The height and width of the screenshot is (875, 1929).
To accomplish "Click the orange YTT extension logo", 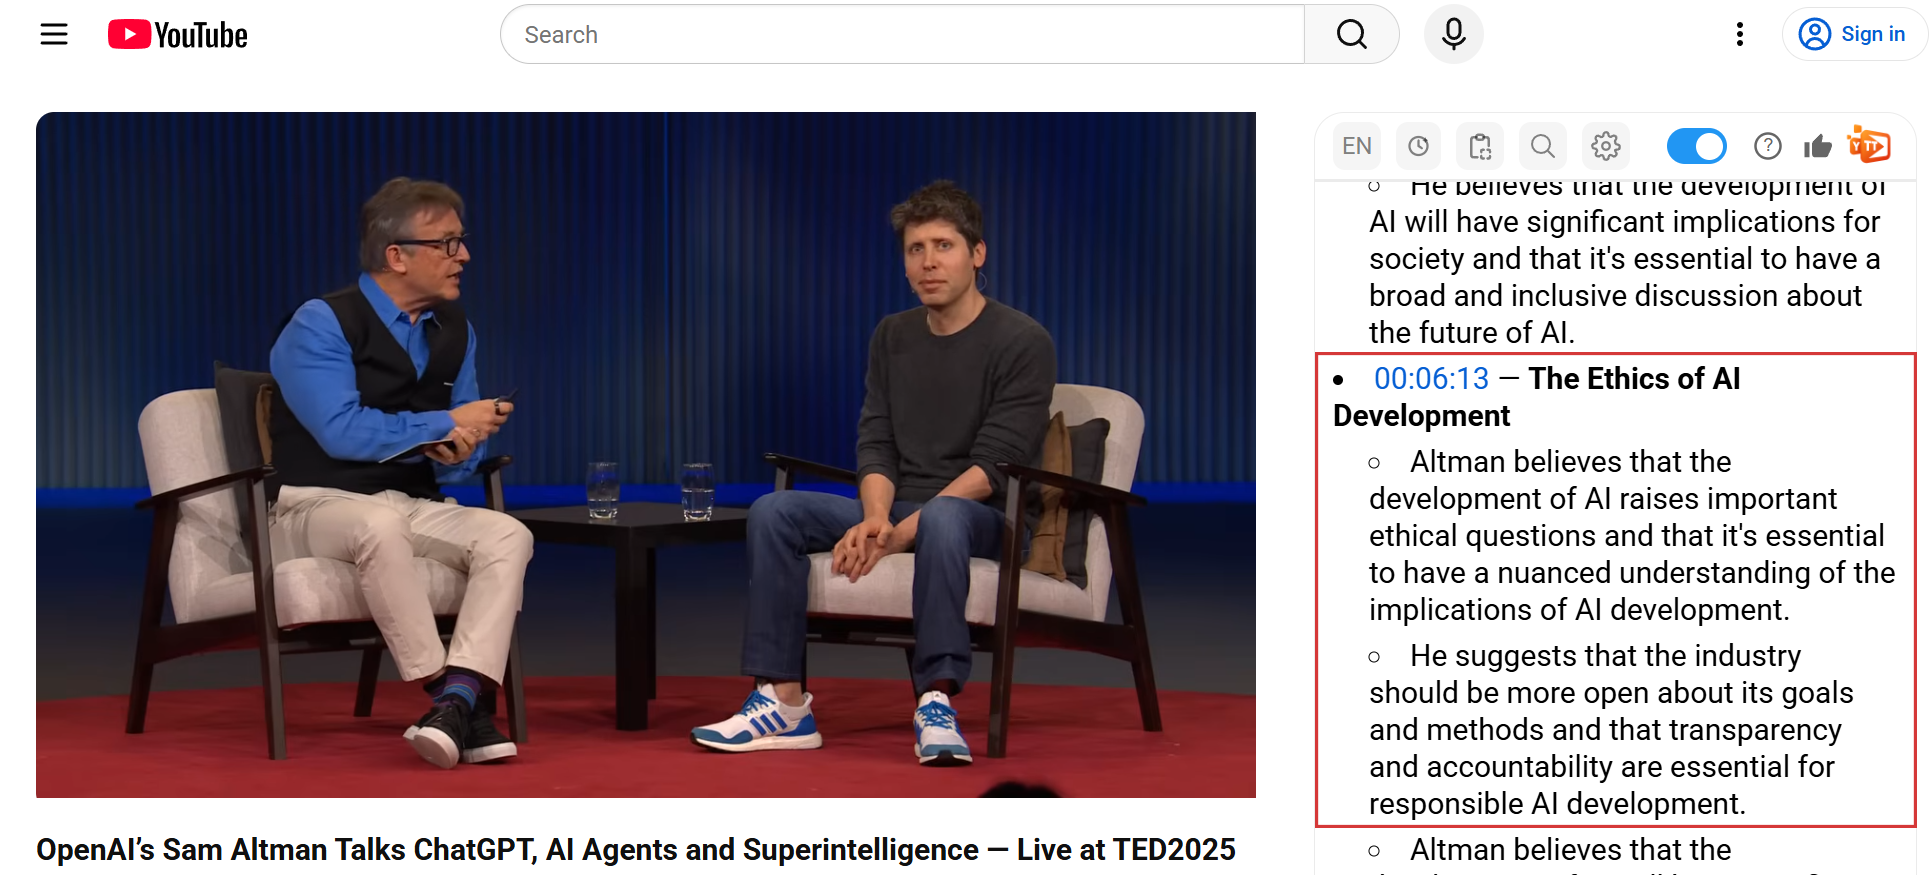I will 1868,146.
